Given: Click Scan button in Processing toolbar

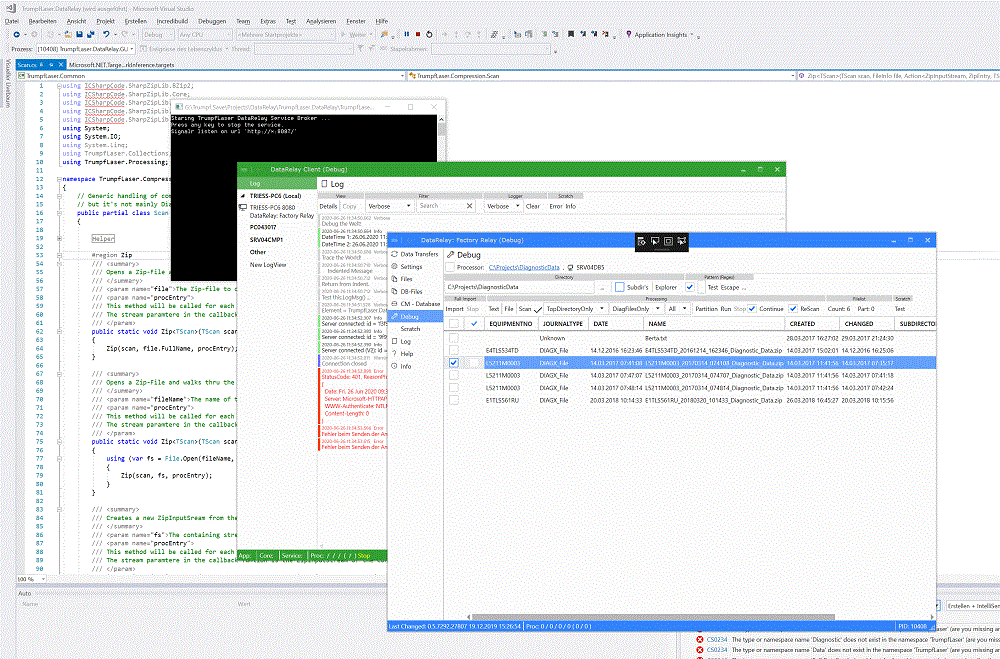Looking at the screenshot, I should 525,309.
